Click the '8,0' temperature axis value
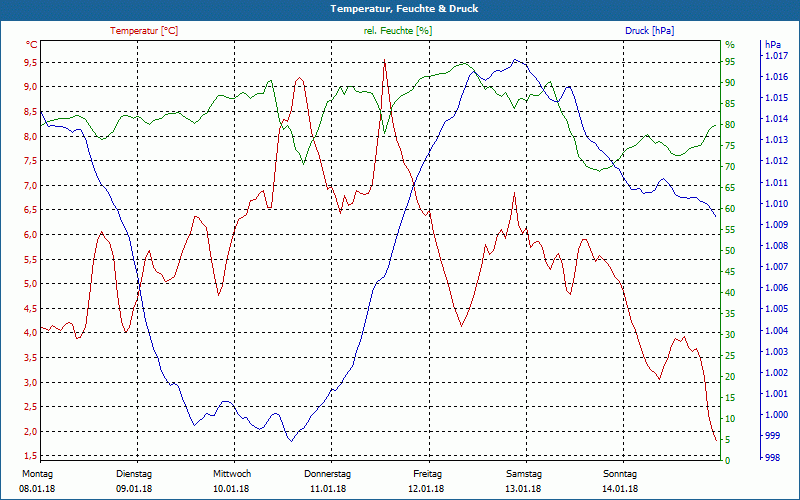This screenshot has width=800, height=500. [31, 136]
